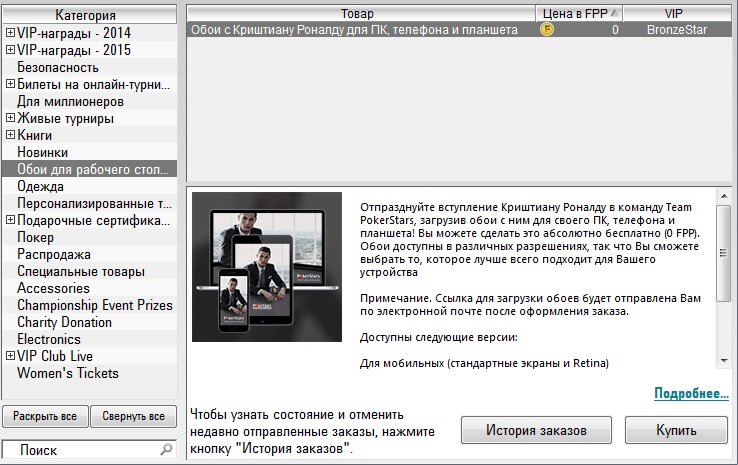The width and height of the screenshot is (738, 465).
Task: Select the Обои с Криштиану Роналду product row
Action: (x=459, y=30)
